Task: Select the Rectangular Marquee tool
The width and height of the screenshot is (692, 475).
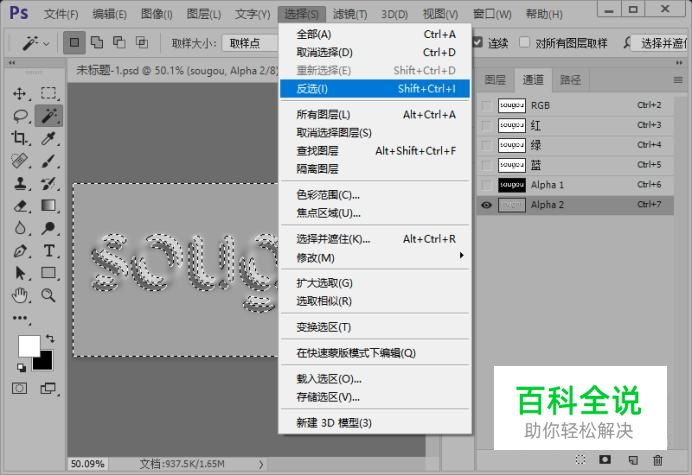Action: (49, 94)
